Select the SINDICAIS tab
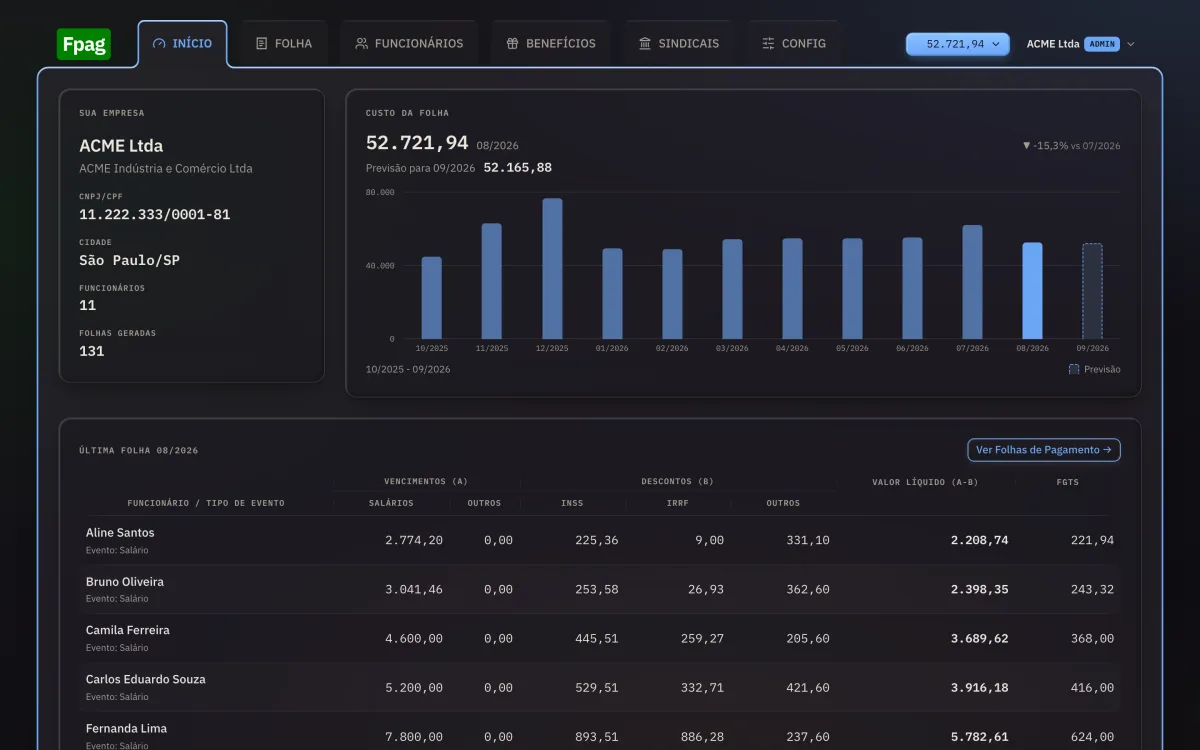 tap(679, 44)
